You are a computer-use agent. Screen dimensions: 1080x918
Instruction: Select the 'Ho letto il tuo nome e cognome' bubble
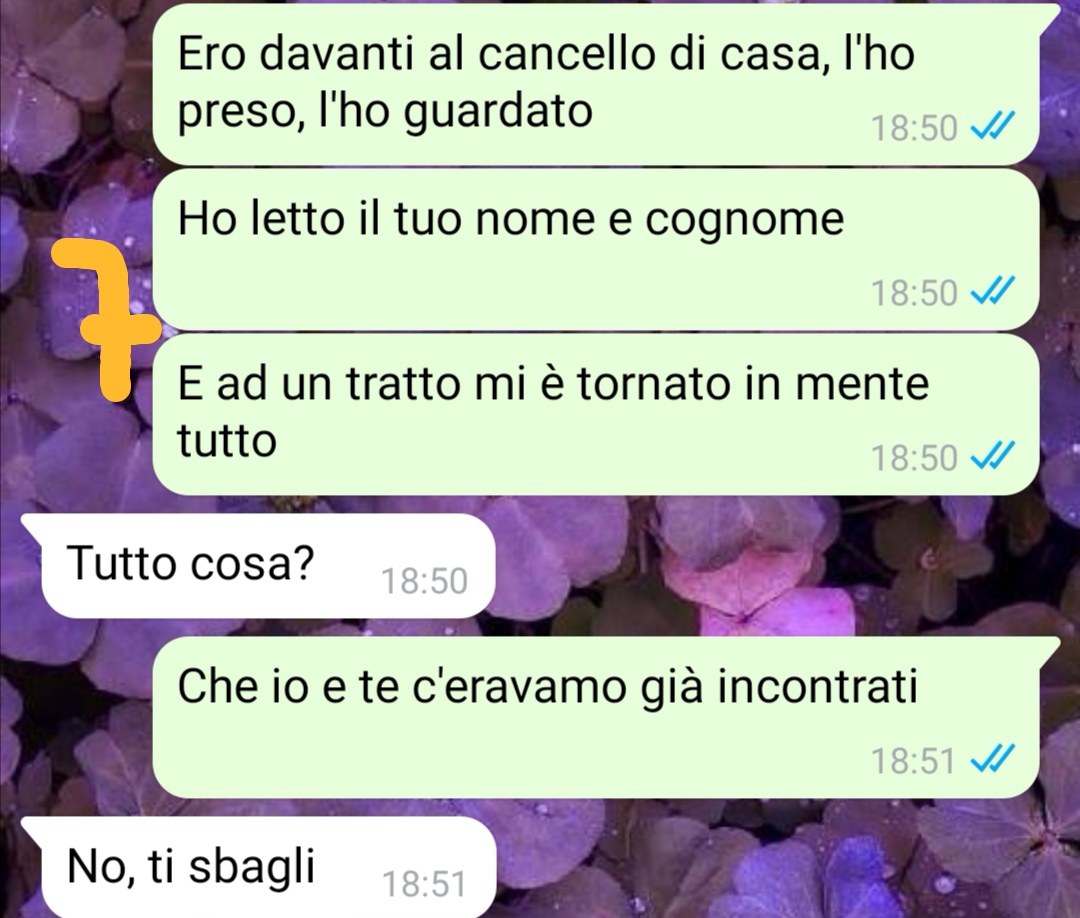pos(595,250)
